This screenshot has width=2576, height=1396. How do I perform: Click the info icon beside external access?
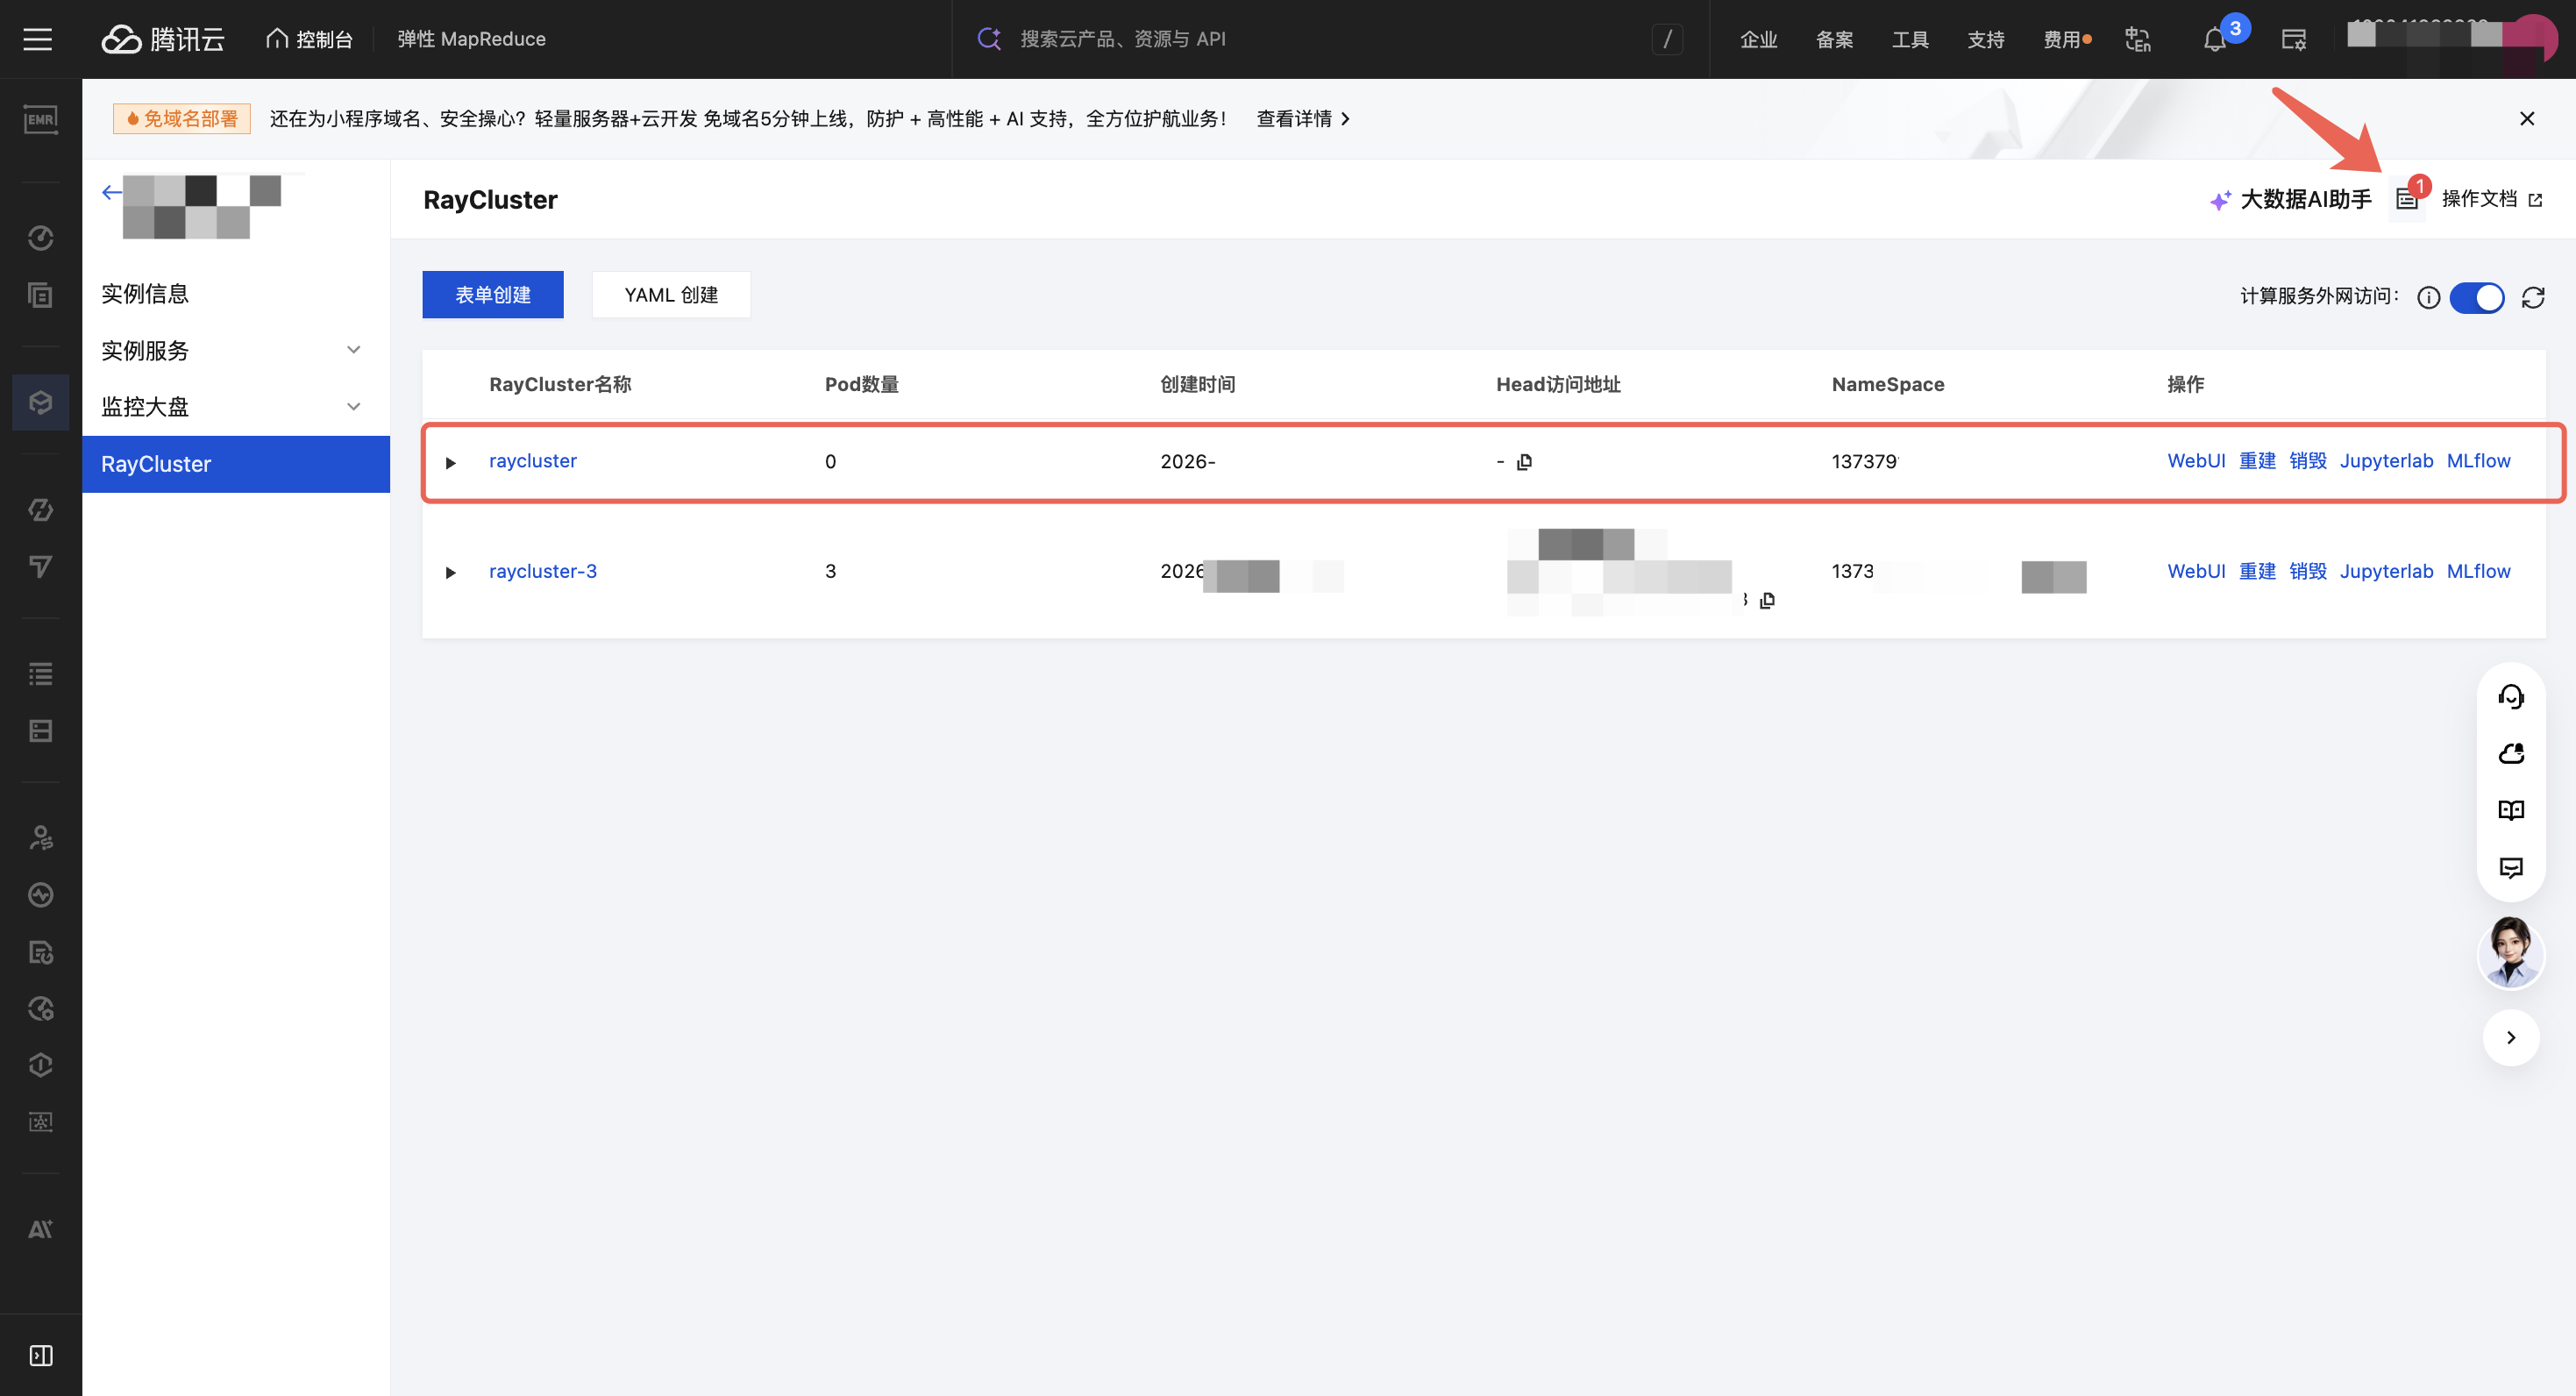click(x=2429, y=297)
